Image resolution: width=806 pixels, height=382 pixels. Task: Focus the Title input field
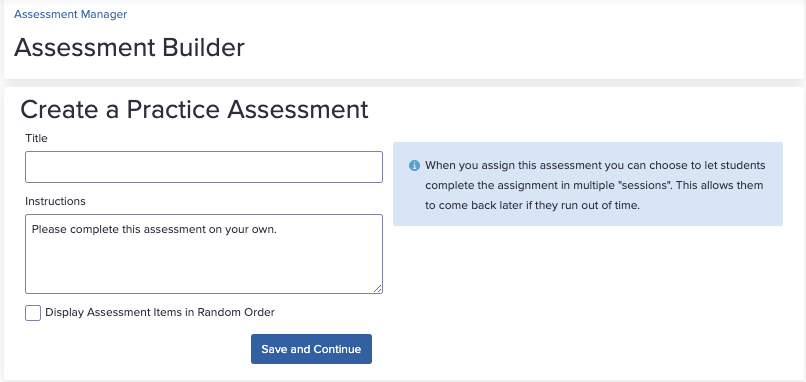pyautogui.click(x=204, y=167)
